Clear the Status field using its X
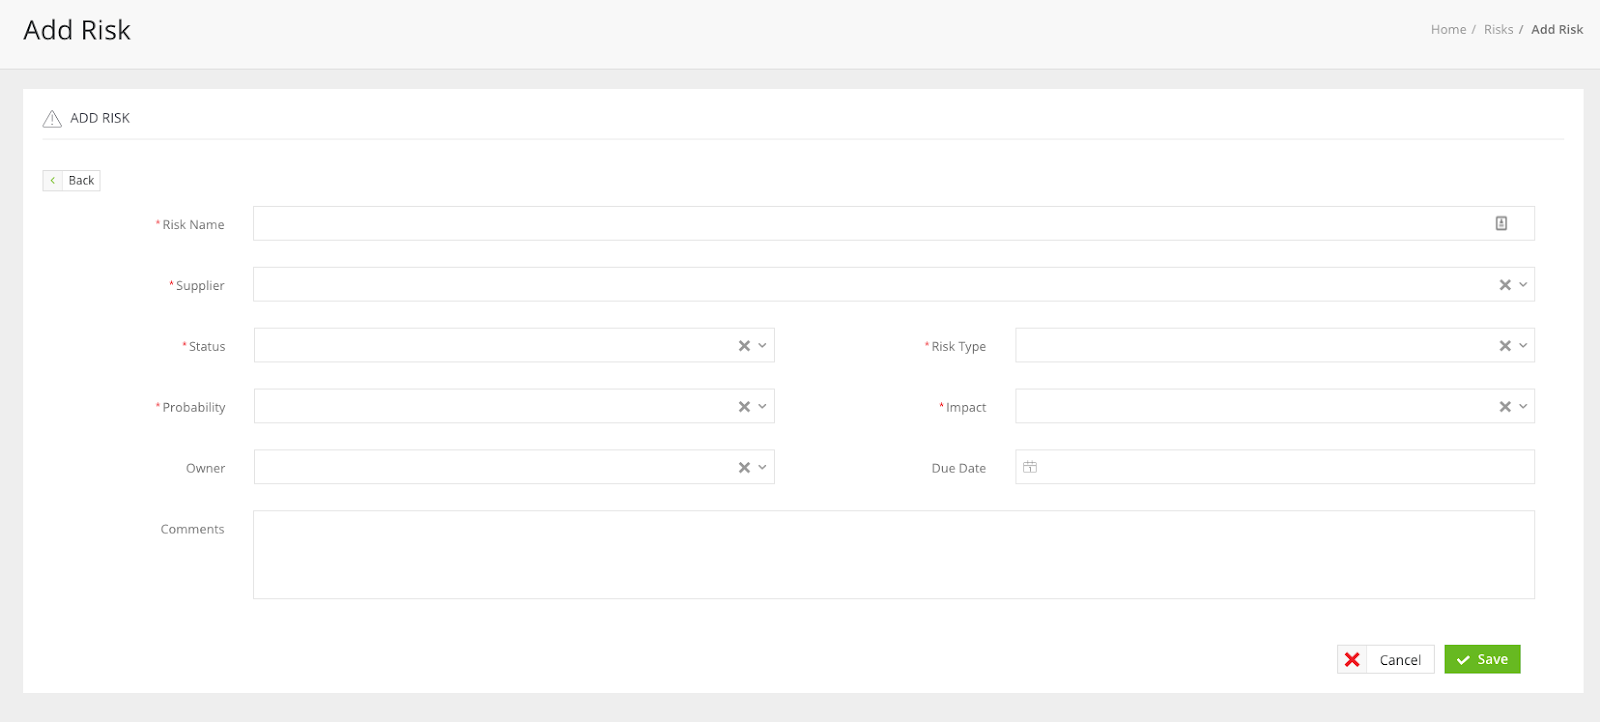 coord(744,346)
